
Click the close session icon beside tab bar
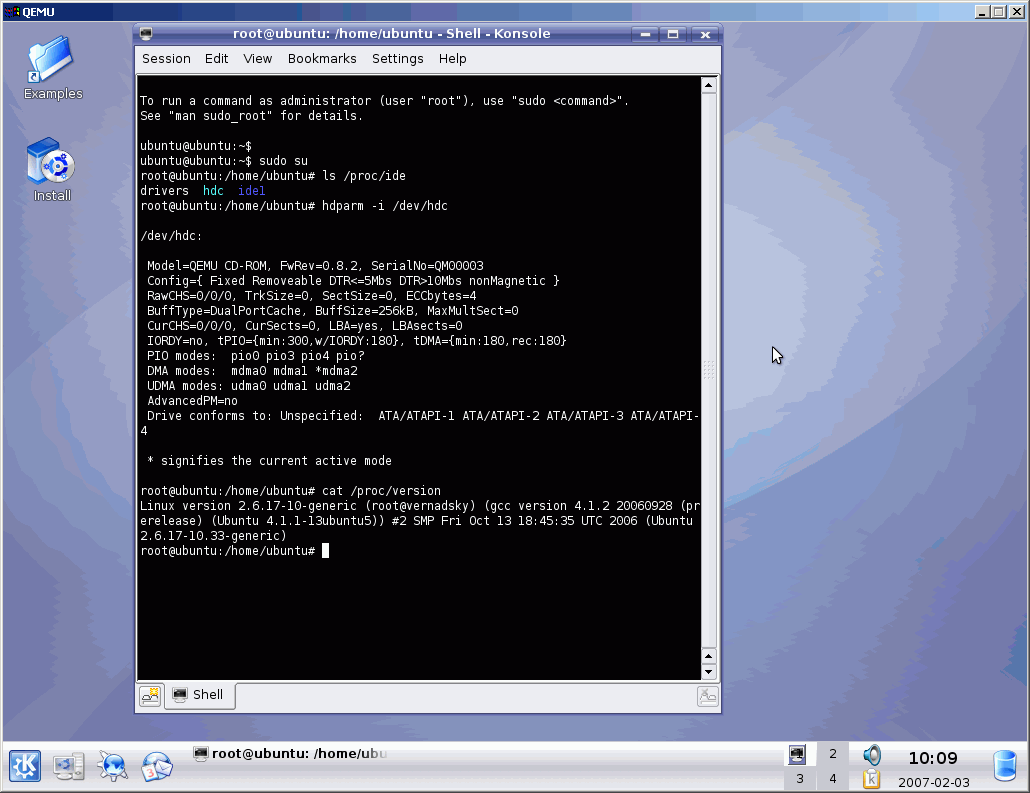click(707, 696)
